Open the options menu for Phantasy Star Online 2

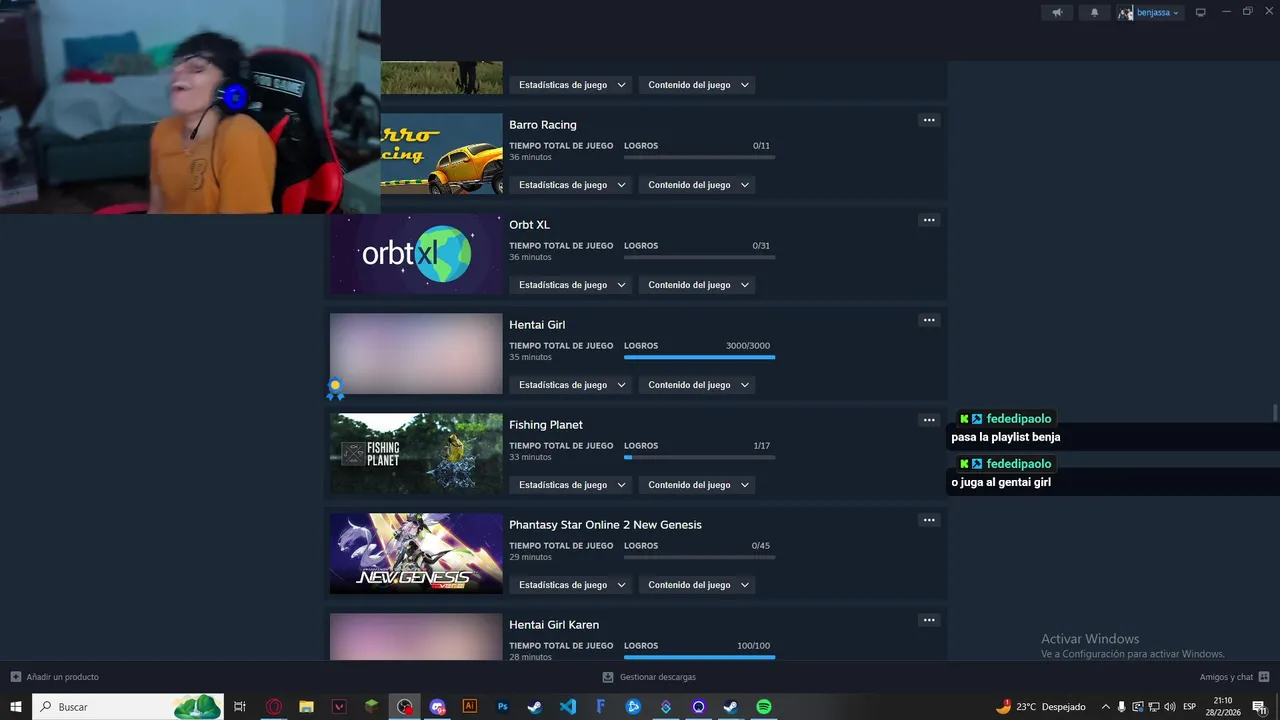click(x=929, y=520)
